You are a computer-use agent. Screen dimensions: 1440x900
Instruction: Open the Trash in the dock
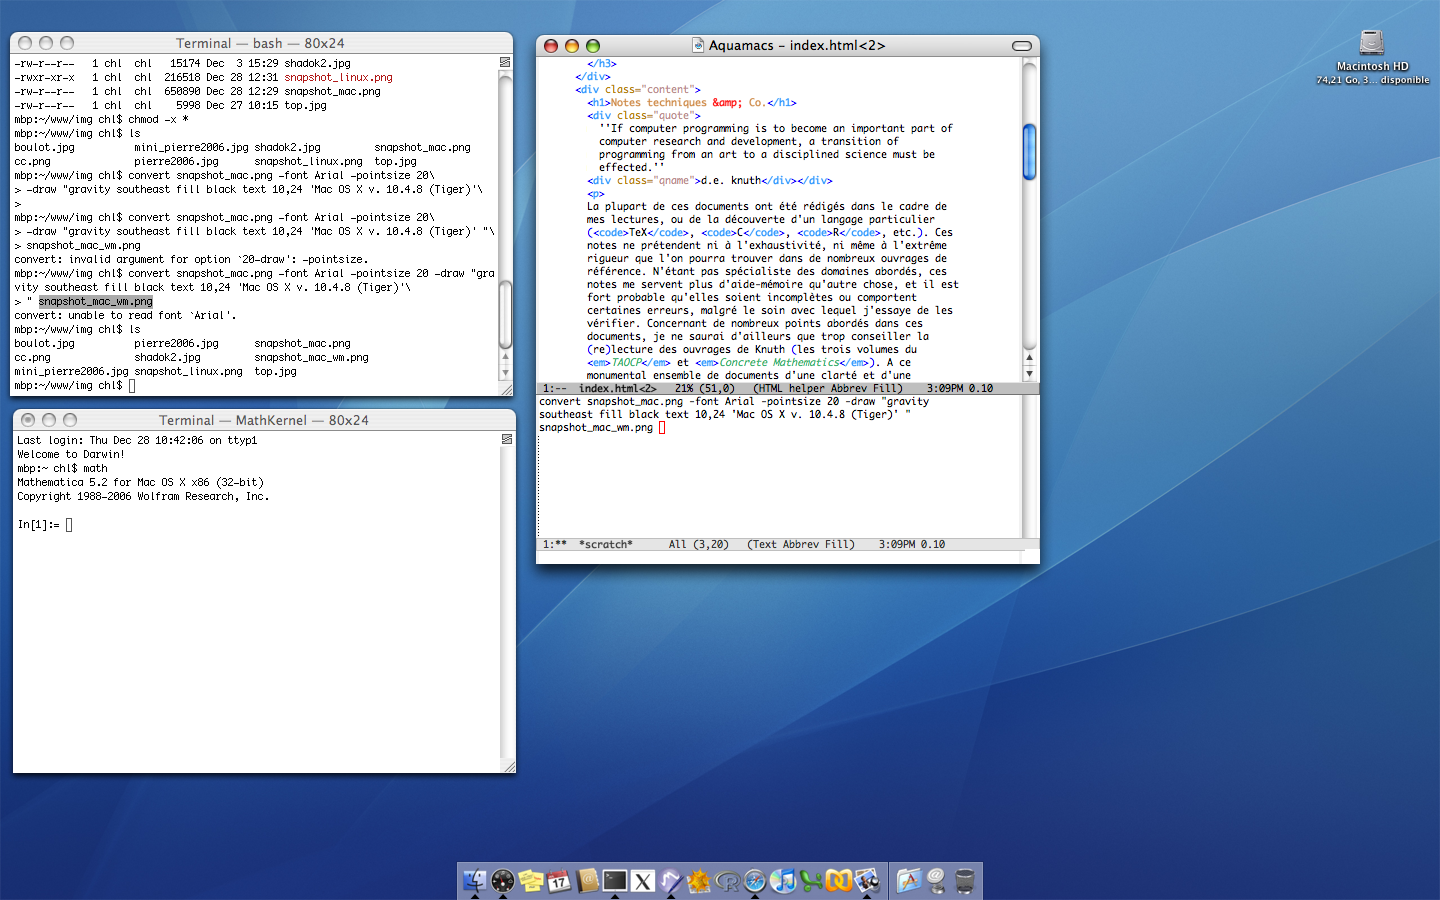964,881
